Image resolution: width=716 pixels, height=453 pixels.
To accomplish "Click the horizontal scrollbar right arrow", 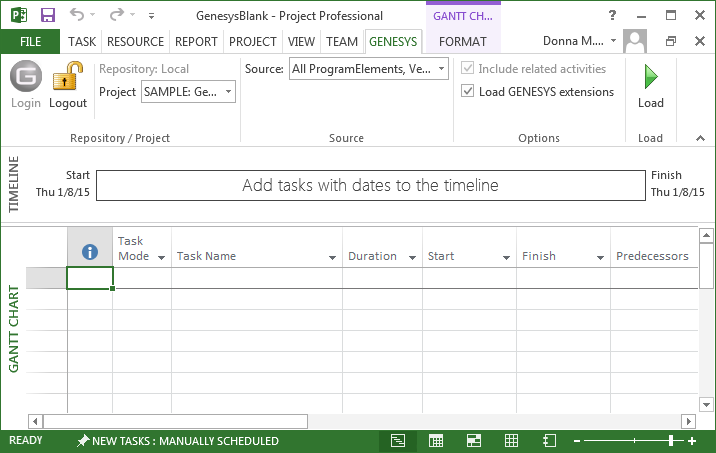I will [688, 421].
